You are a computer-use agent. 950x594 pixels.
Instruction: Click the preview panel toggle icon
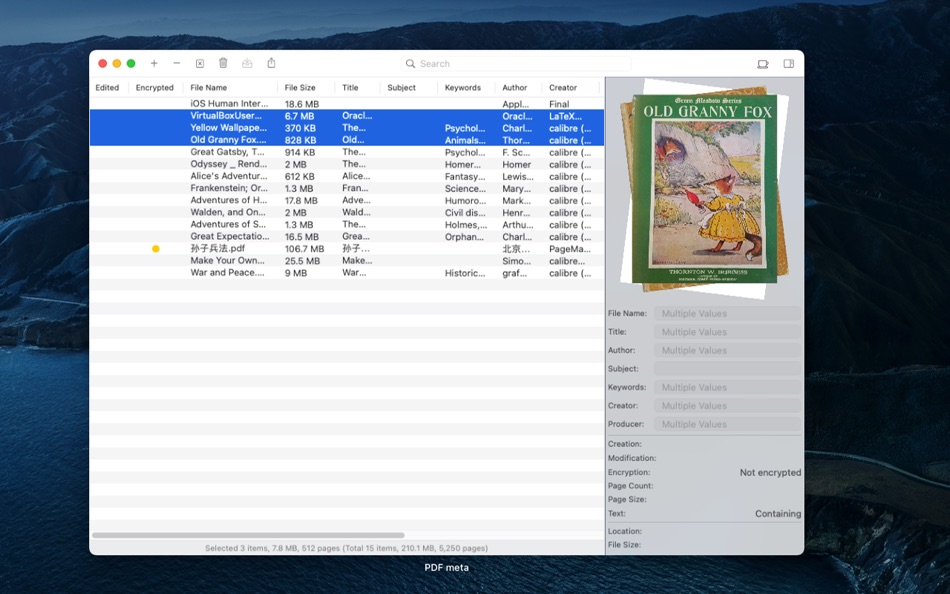point(763,64)
